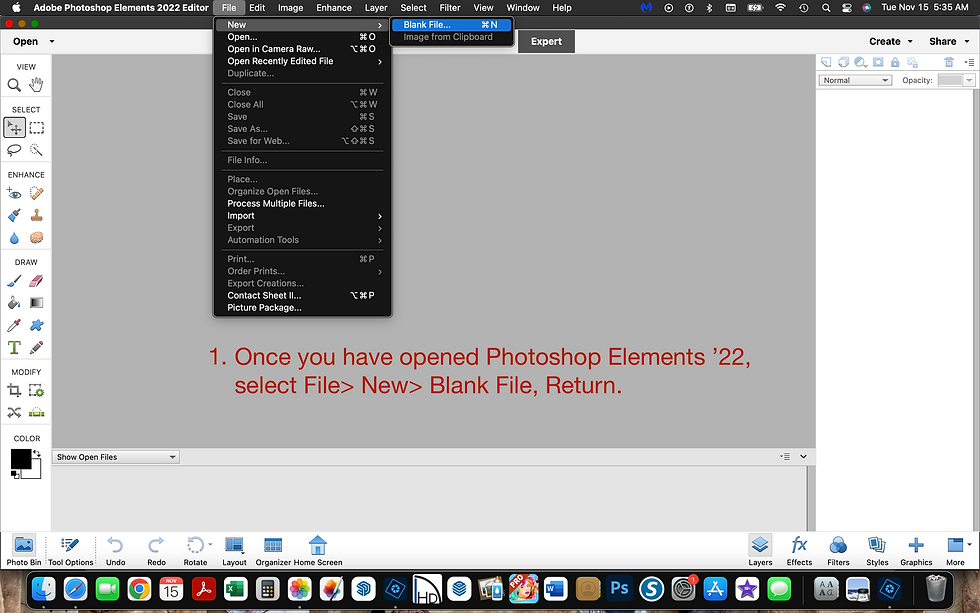Select the Gradient tool

pos(36,303)
